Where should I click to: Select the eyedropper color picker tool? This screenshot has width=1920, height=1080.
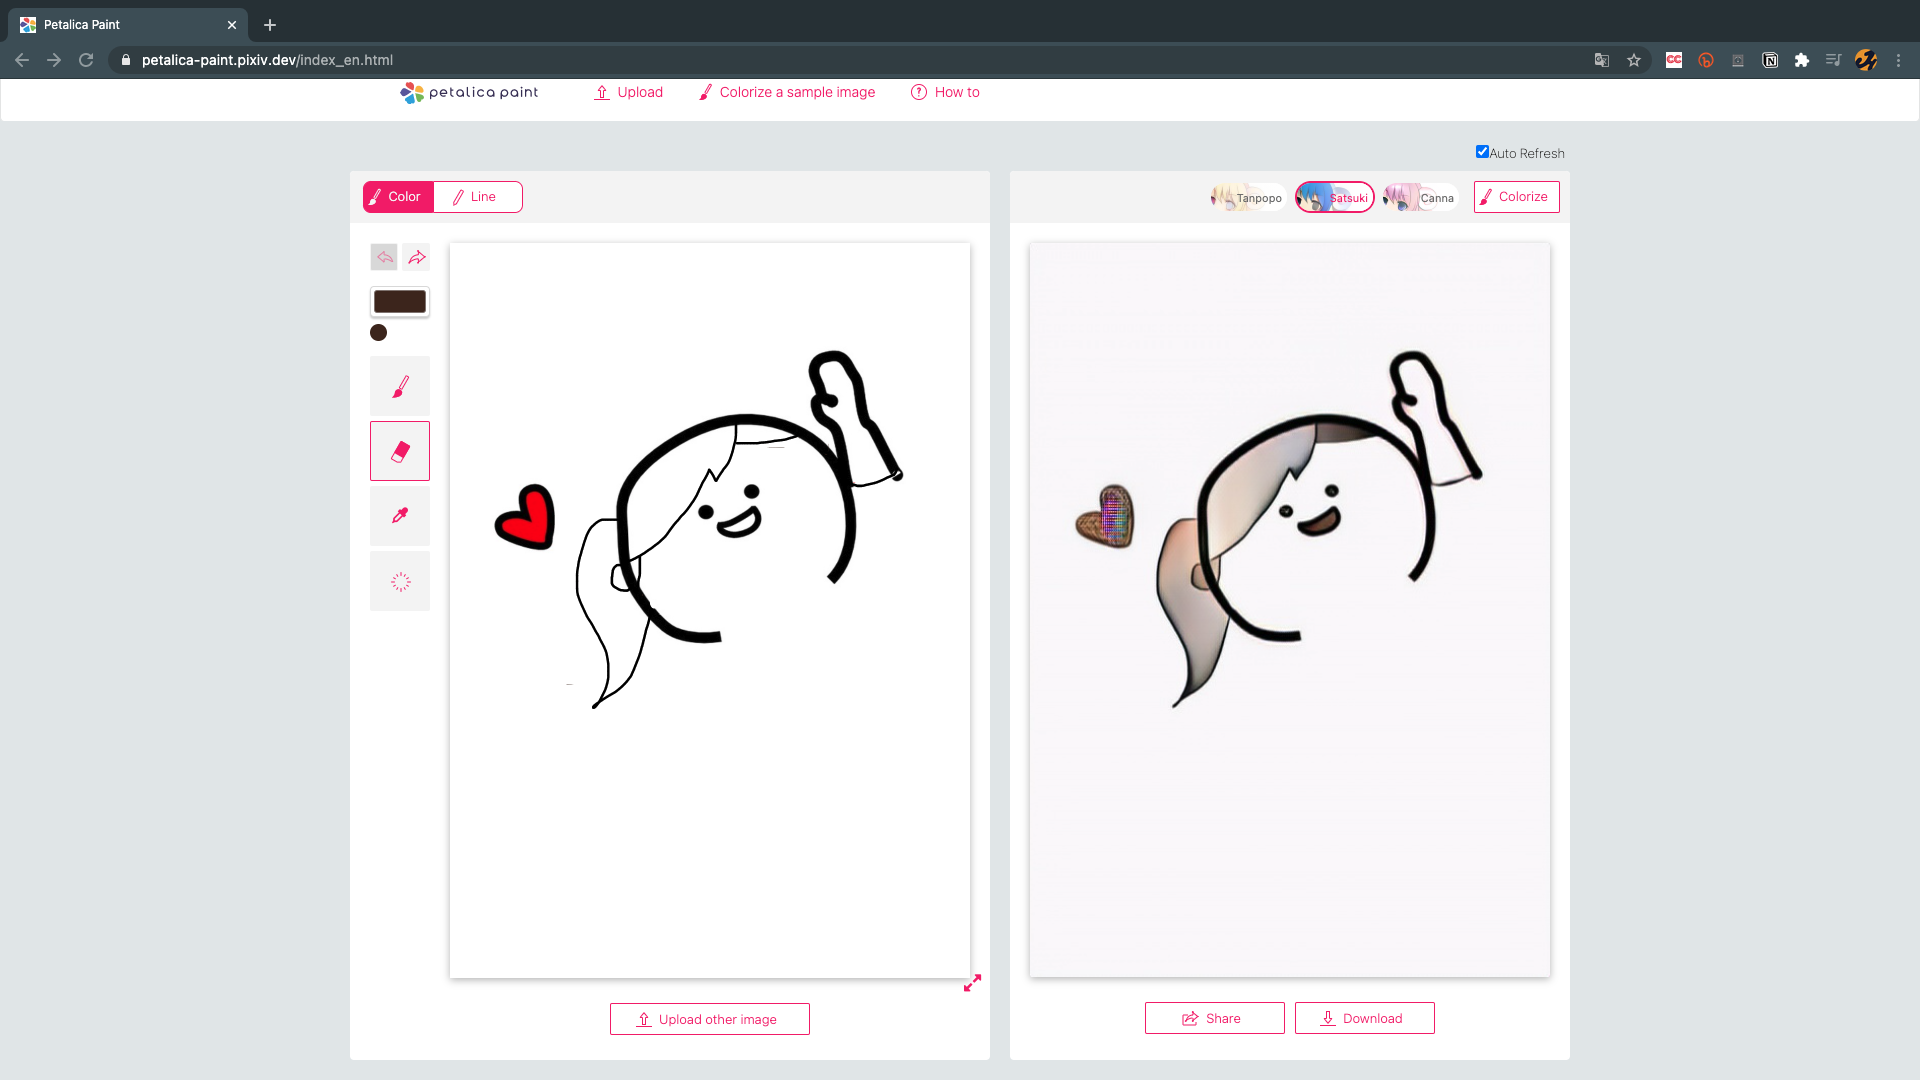pos(400,516)
